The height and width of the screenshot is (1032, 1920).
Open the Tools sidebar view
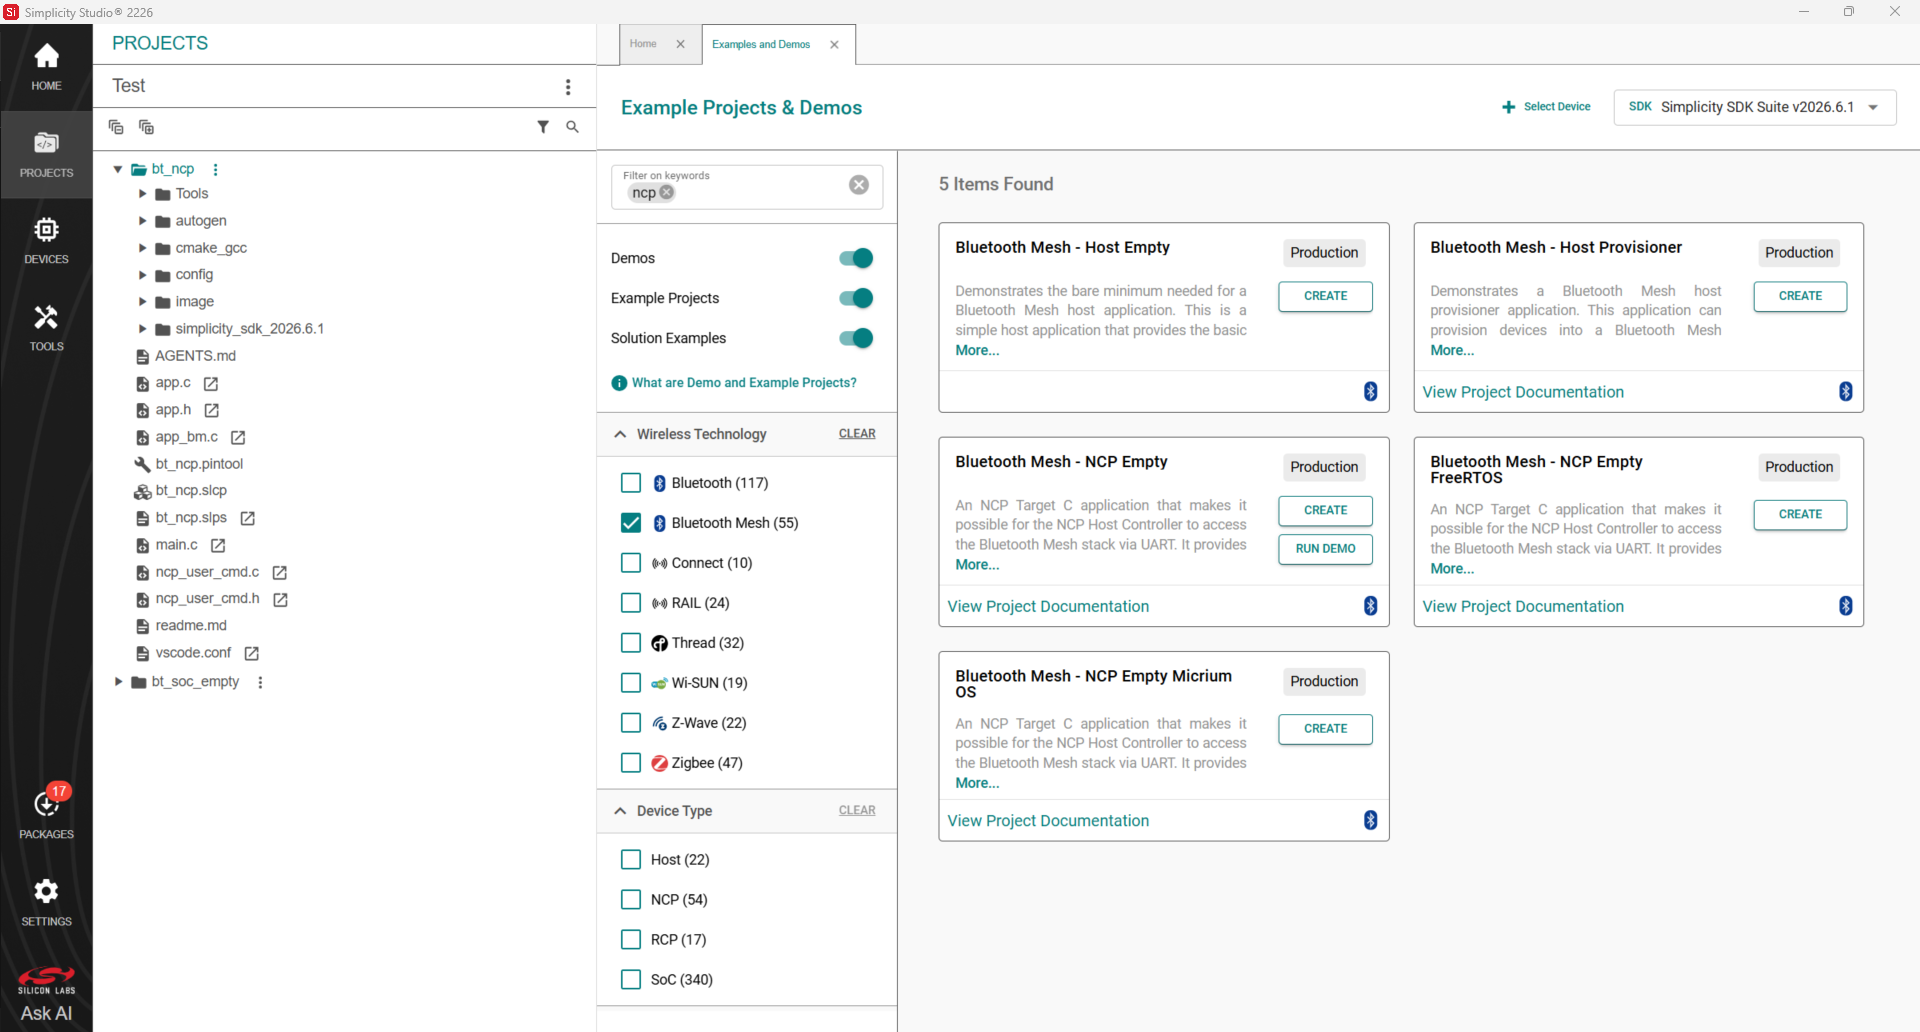[46, 328]
